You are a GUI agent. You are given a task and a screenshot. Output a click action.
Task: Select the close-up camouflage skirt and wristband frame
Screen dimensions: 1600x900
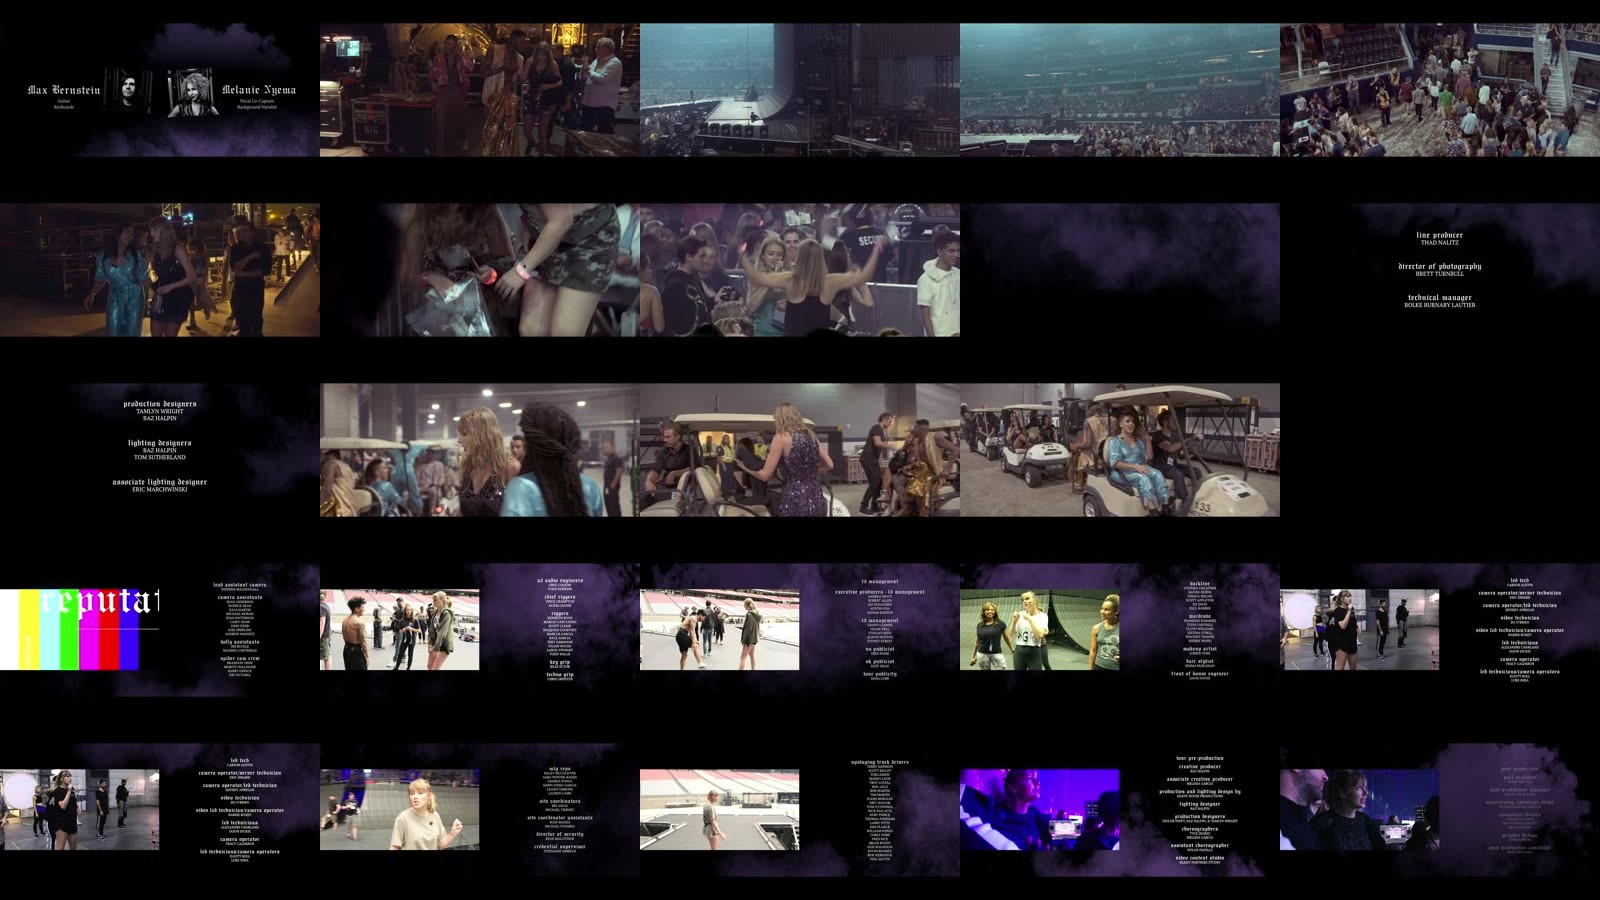(x=480, y=270)
